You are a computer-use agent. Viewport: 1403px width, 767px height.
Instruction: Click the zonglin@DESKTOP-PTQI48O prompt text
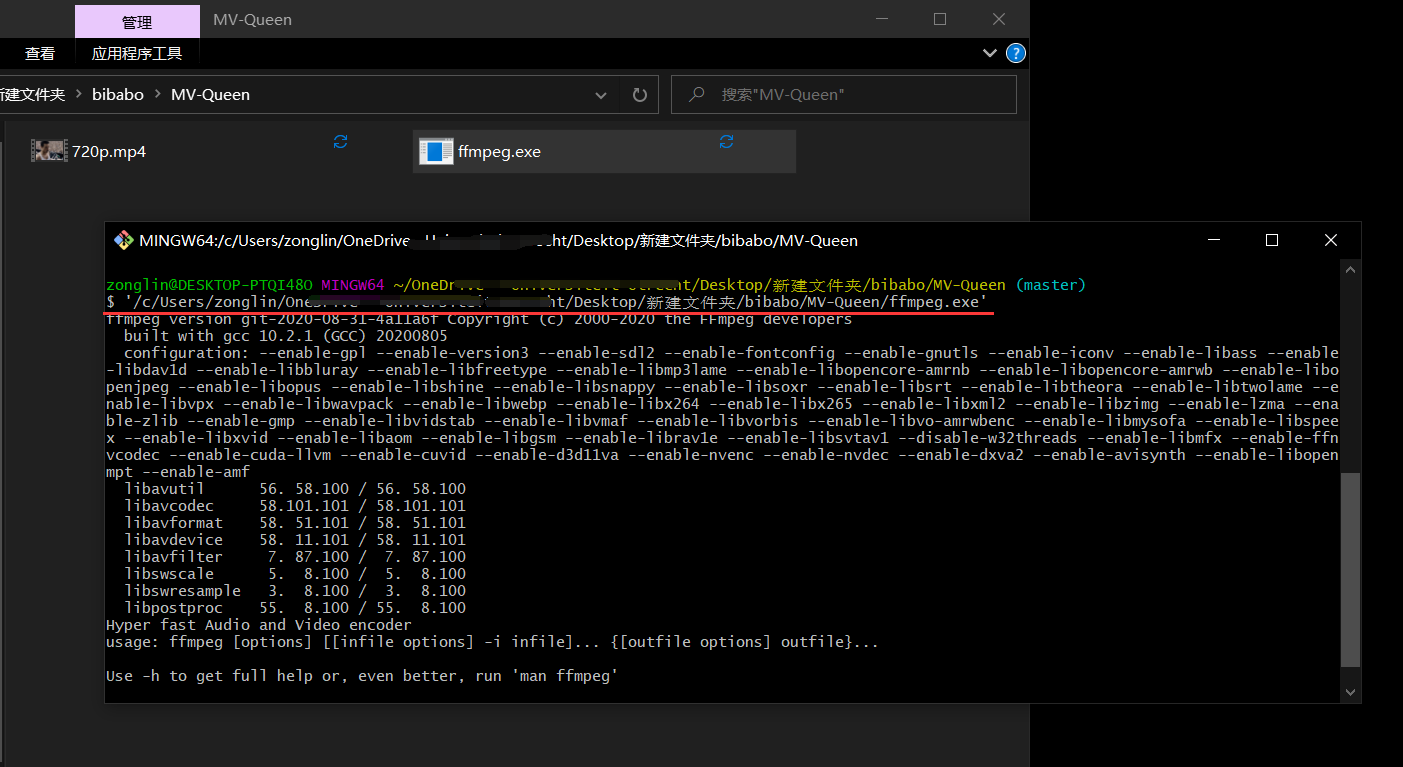click(209, 285)
